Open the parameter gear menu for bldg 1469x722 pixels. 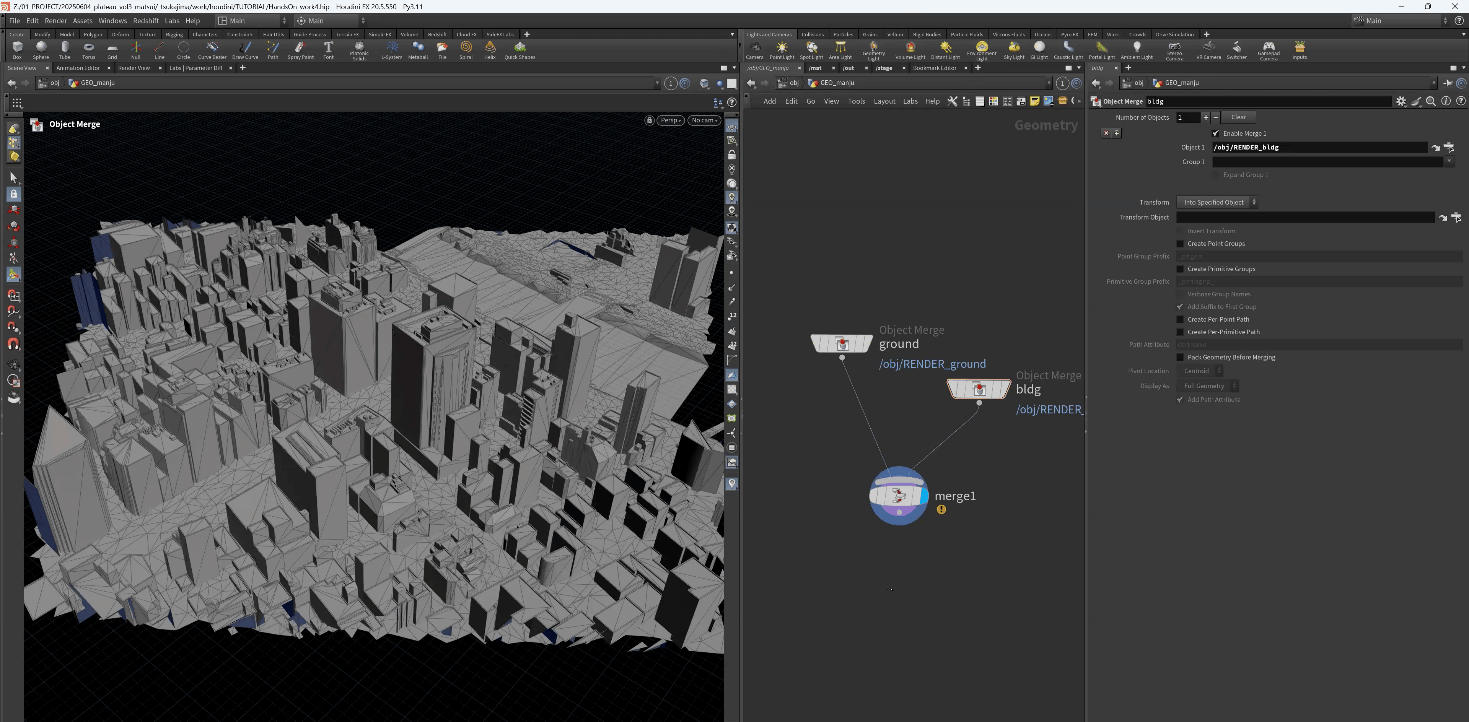click(1400, 101)
